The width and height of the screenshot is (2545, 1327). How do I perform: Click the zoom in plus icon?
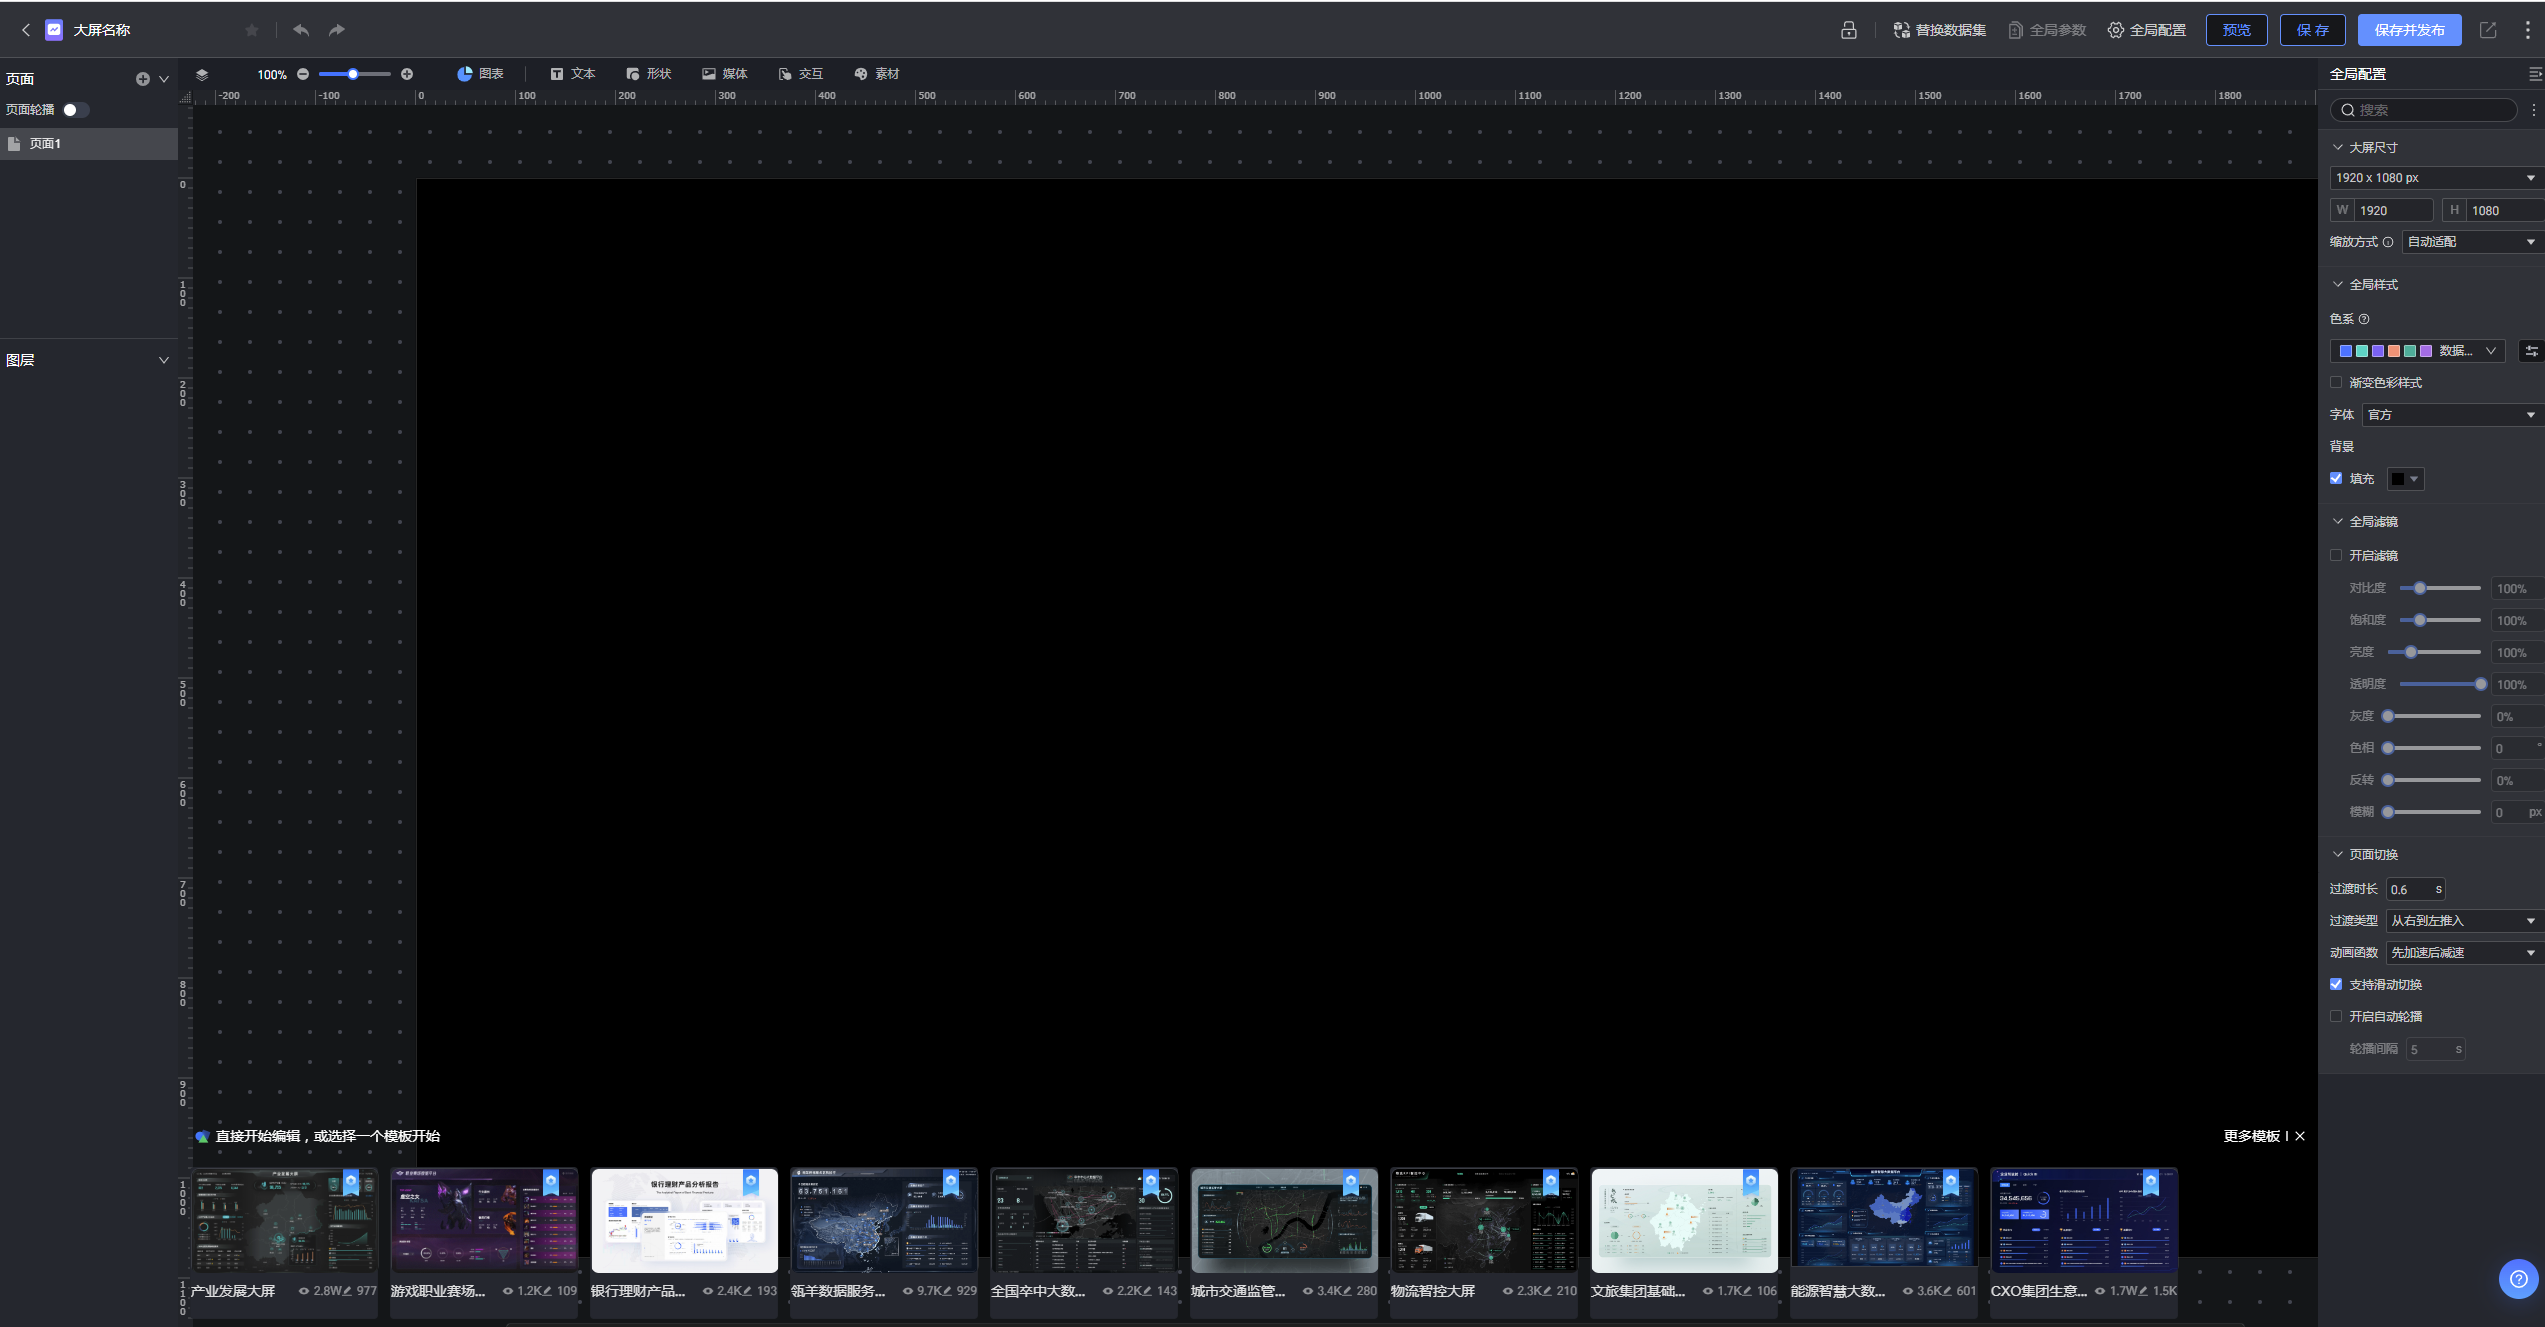point(407,74)
